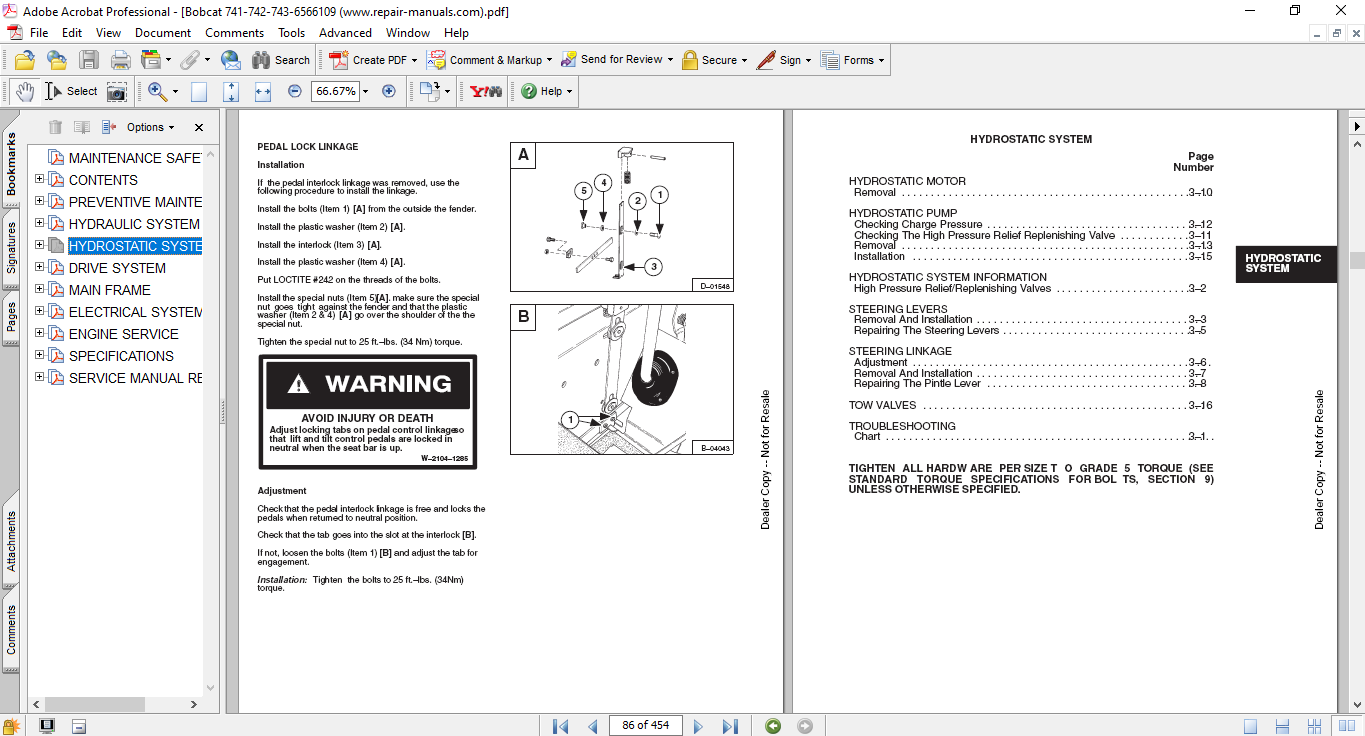
Task: Switch to Continuous page layout
Action: [1281, 726]
